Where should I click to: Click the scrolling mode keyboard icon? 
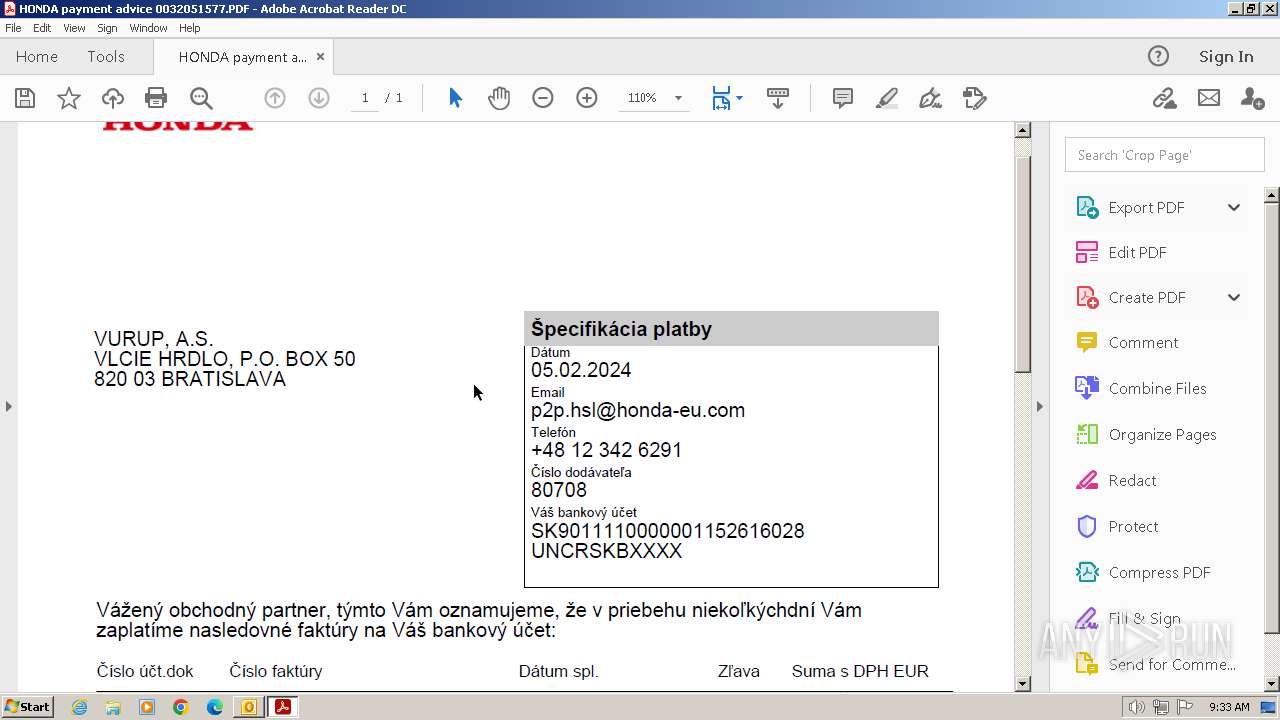[777, 98]
